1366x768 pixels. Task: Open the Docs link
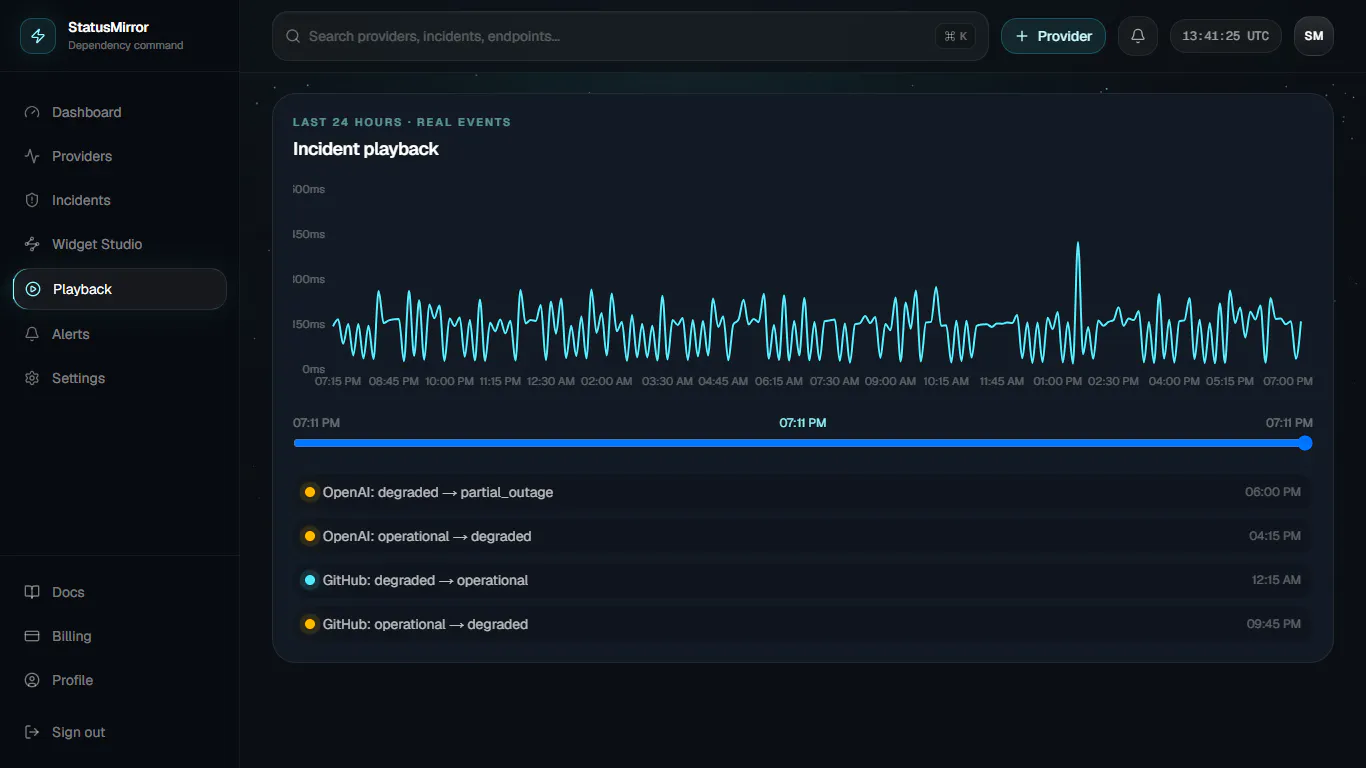tap(120, 592)
